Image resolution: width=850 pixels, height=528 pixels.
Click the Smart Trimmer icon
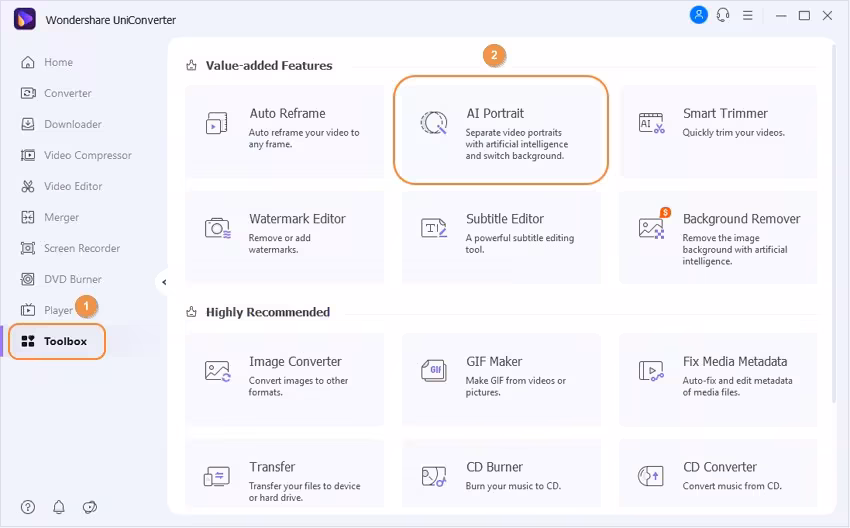click(x=651, y=123)
